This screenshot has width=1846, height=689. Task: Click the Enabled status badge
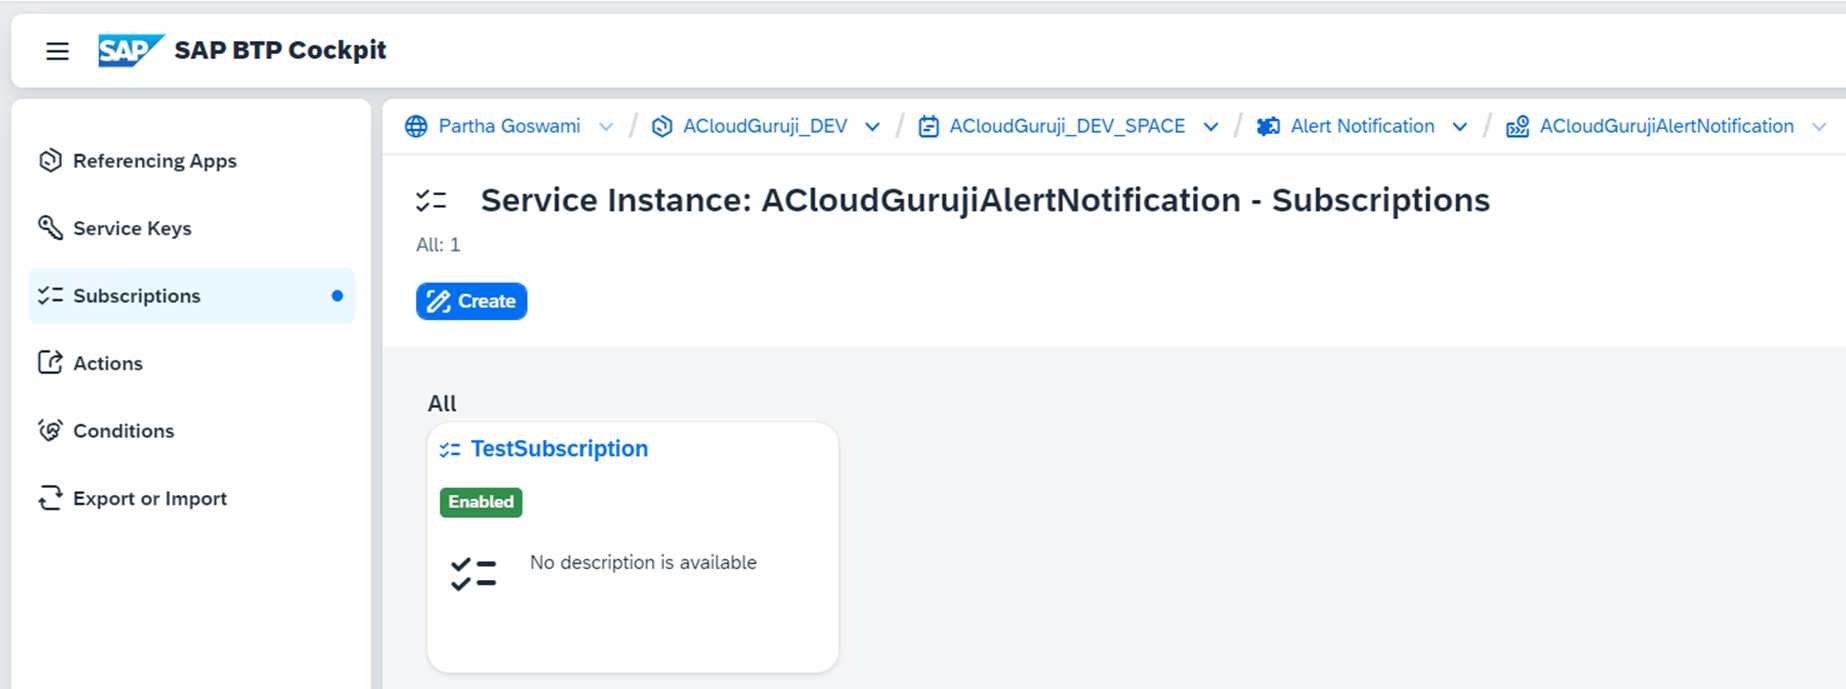click(x=481, y=502)
